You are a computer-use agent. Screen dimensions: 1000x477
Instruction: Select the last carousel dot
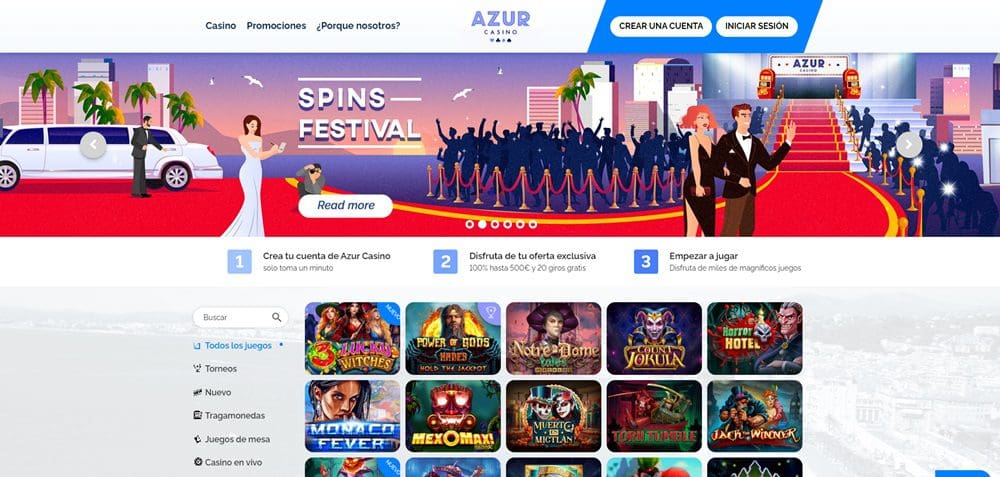click(x=533, y=224)
